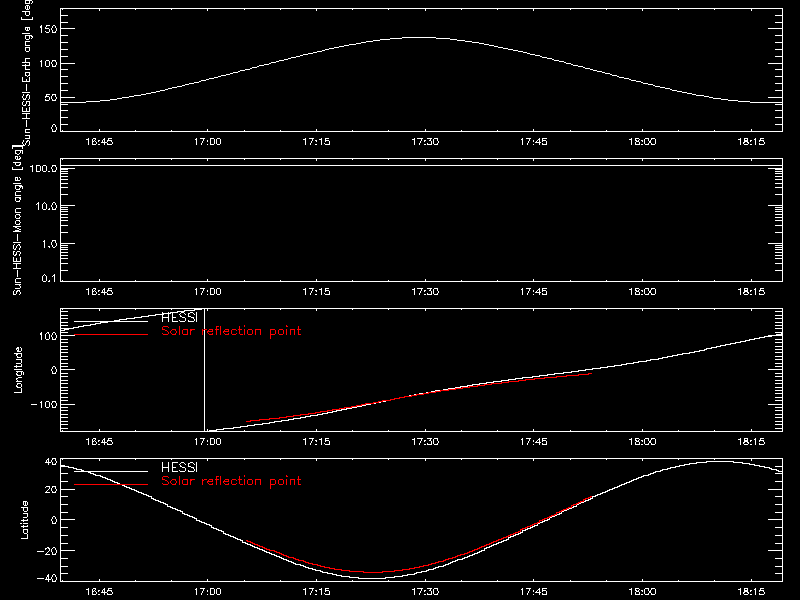Click the -40 tick of the Latitude plot
The width and height of the screenshot is (800, 600).
coord(47,578)
